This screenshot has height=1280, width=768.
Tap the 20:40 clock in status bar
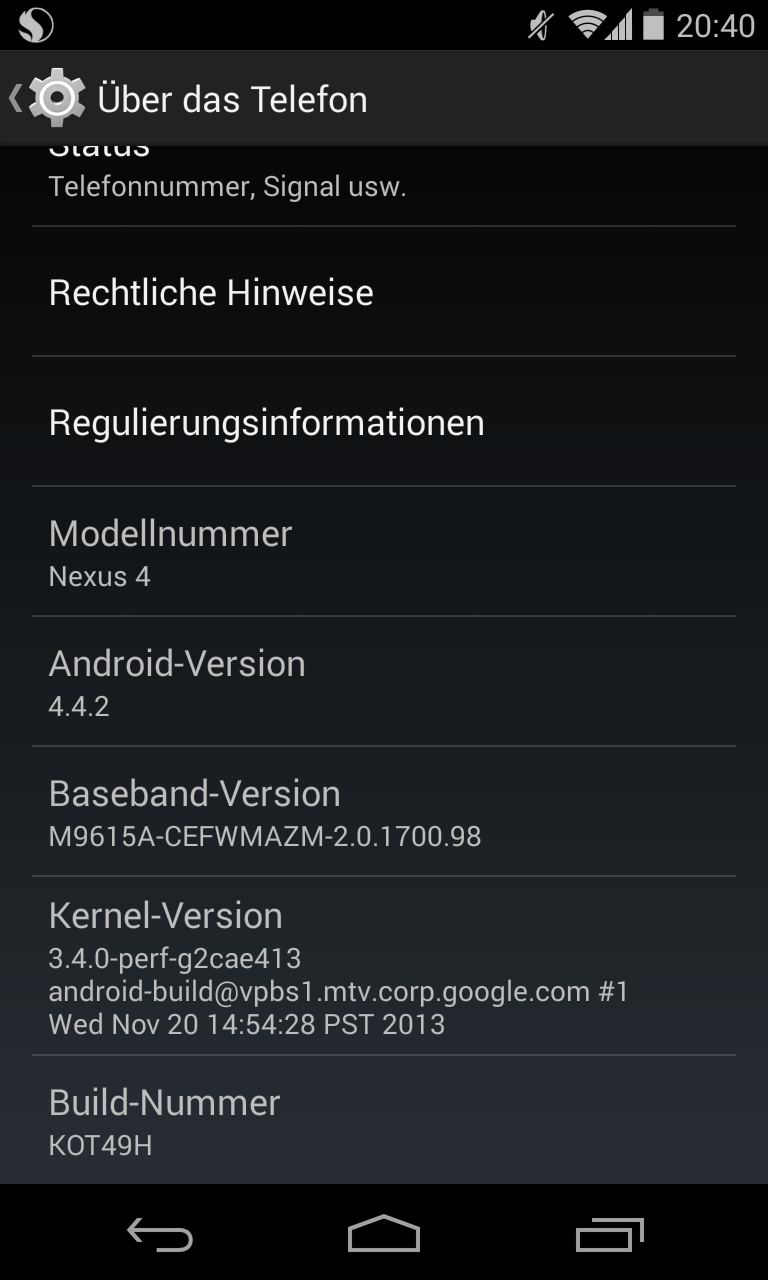[715, 25]
